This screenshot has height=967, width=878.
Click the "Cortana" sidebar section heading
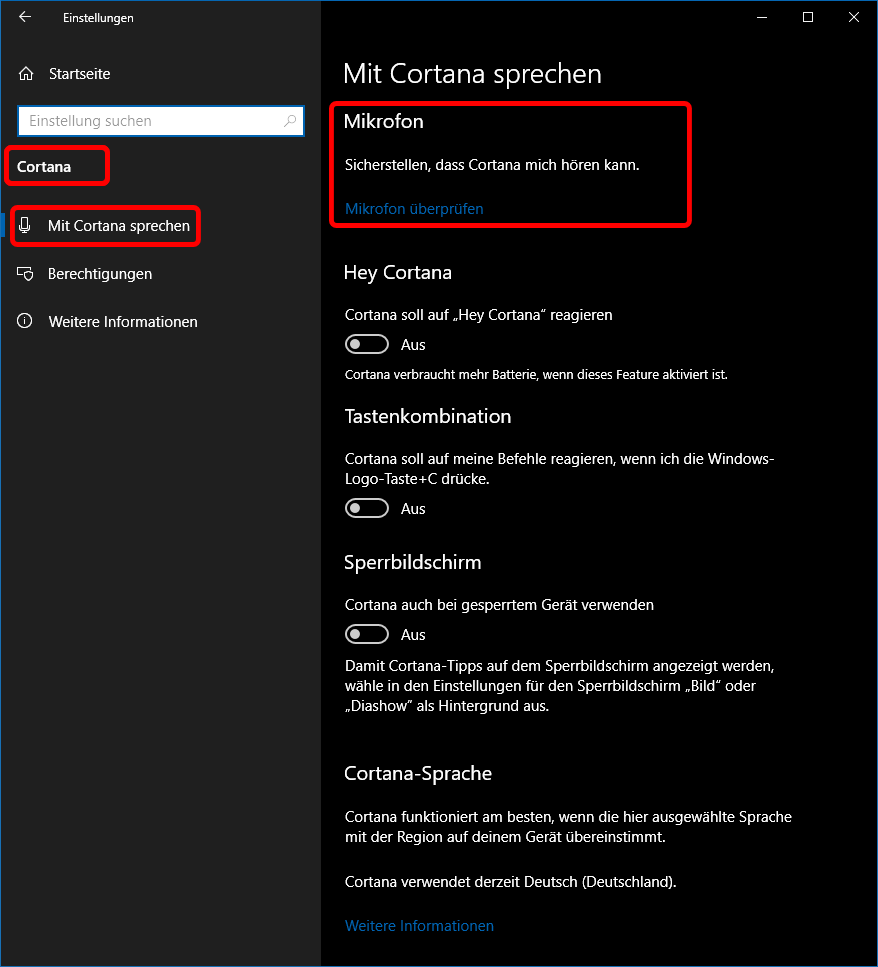(44, 167)
